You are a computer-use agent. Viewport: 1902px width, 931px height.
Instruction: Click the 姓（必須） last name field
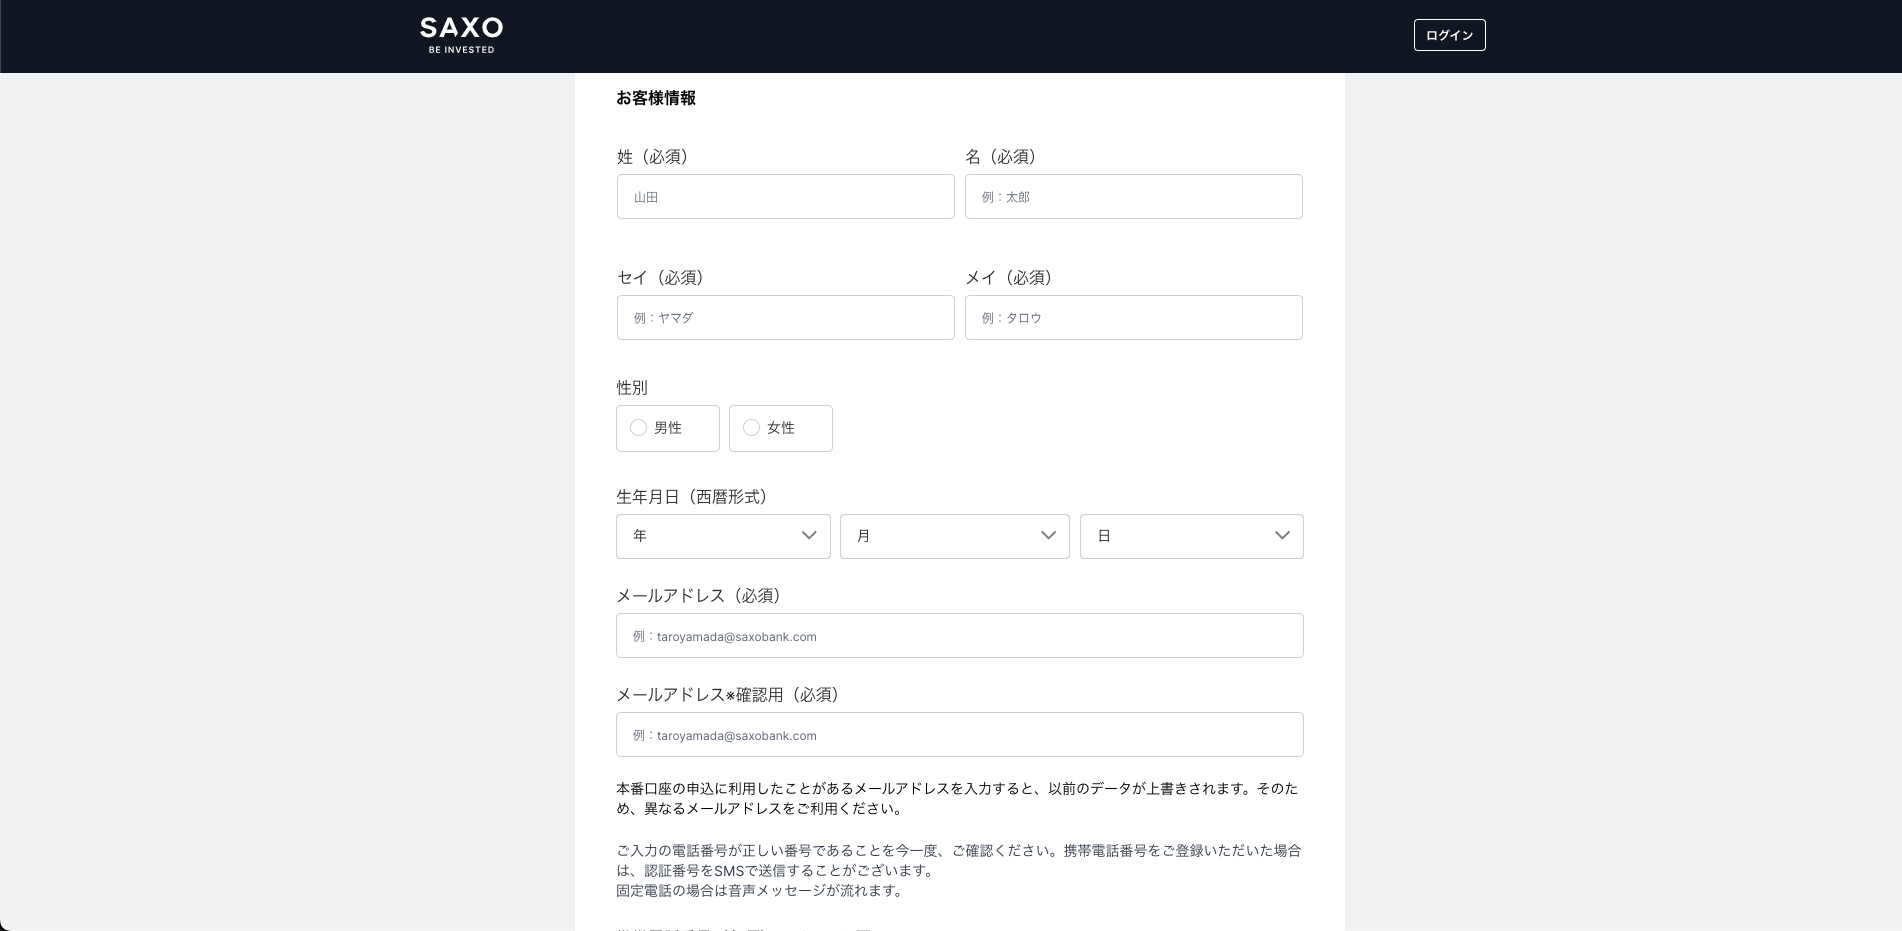click(785, 196)
